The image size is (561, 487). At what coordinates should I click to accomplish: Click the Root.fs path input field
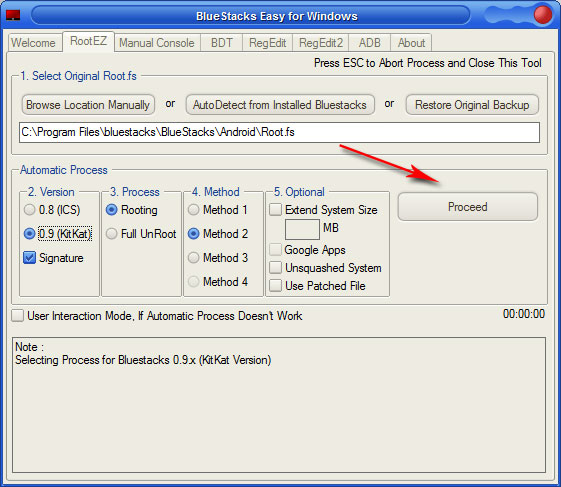tap(279, 132)
